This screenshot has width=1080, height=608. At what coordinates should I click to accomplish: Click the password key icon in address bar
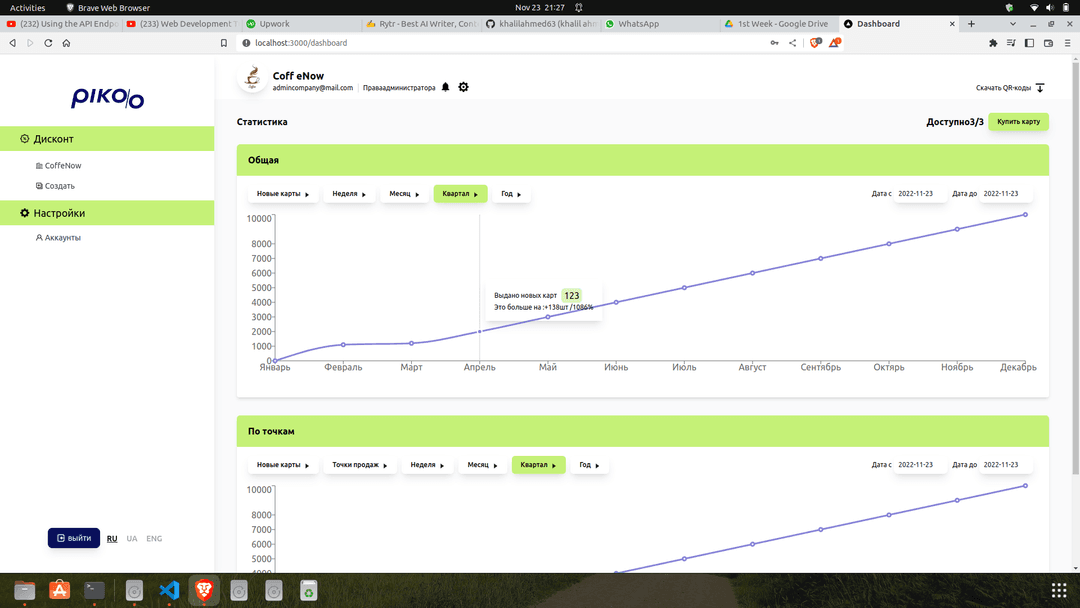click(x=774, y=43)
